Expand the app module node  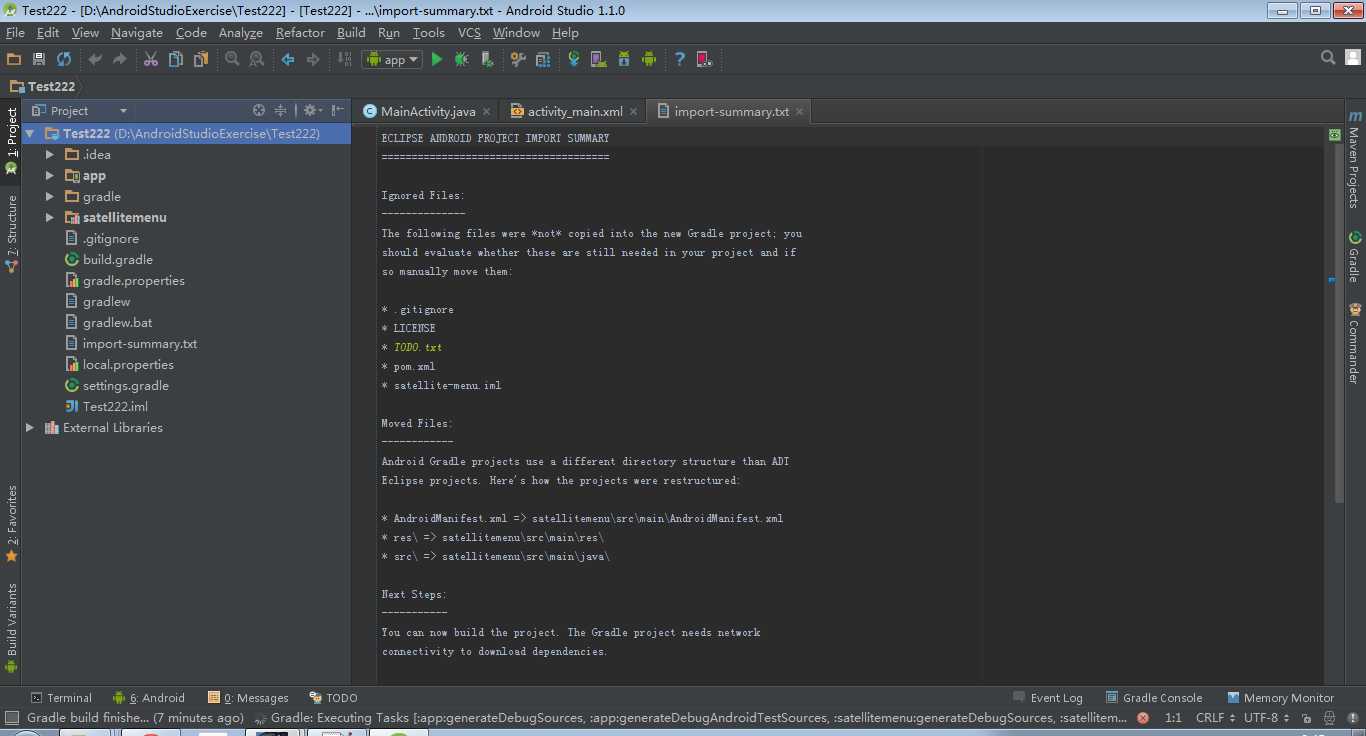[50, 176]
